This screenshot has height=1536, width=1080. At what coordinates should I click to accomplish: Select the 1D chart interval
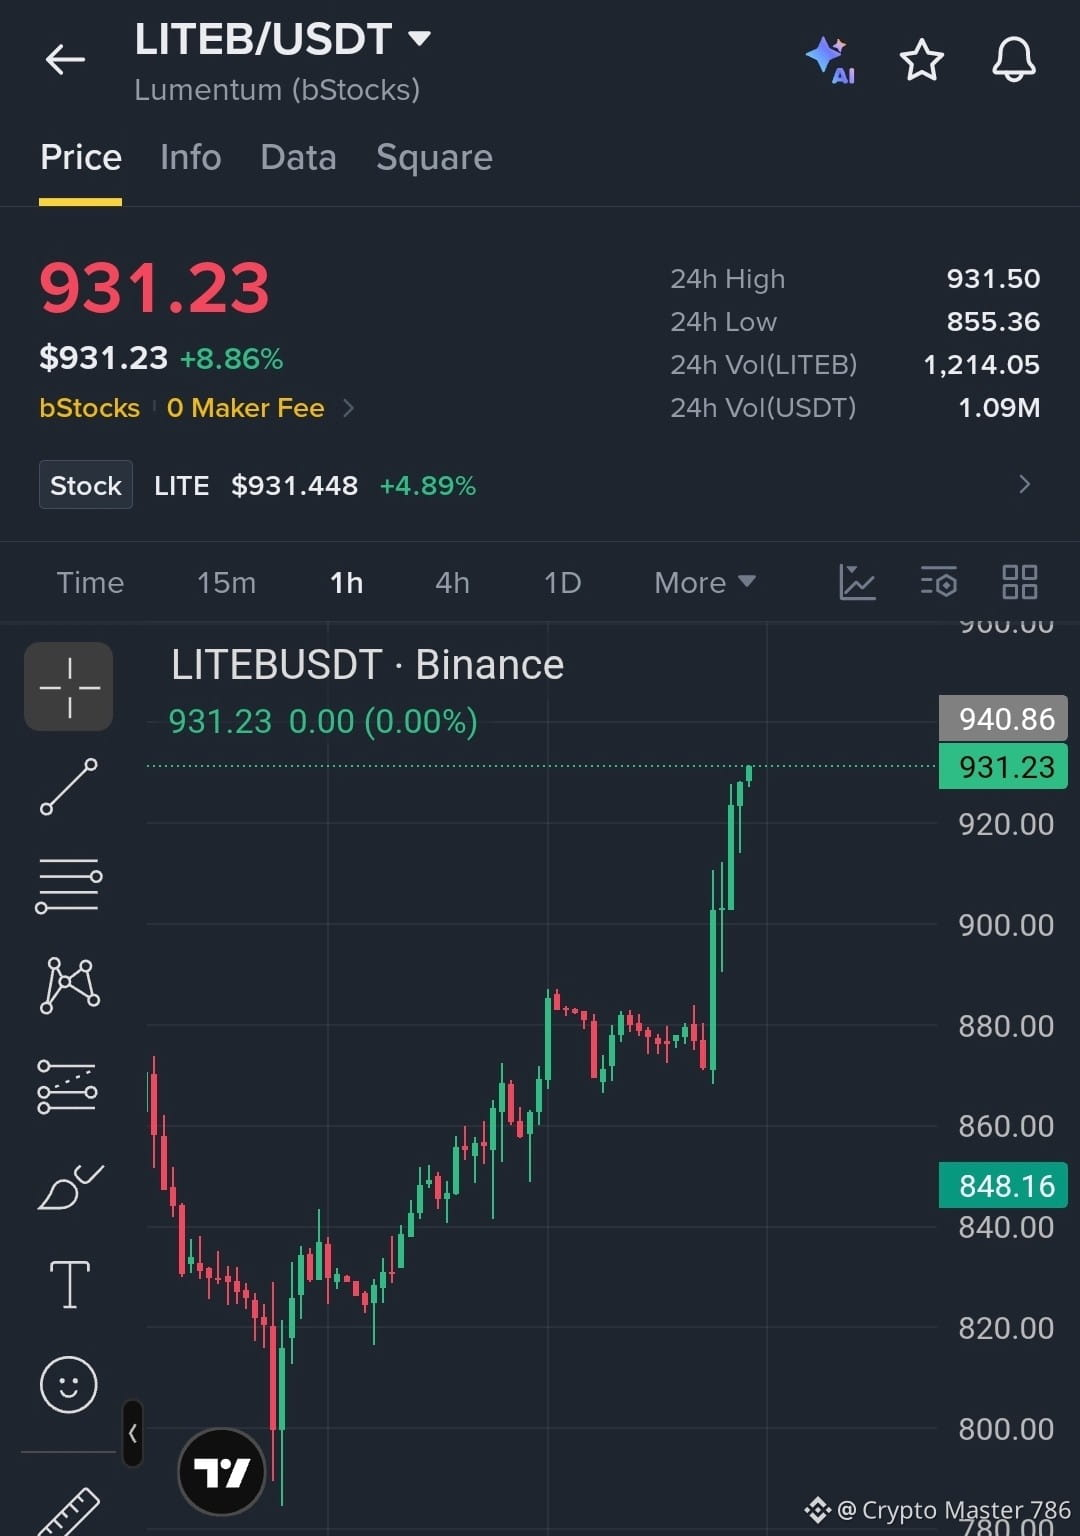pyautogui.click(x=562, y=583)
